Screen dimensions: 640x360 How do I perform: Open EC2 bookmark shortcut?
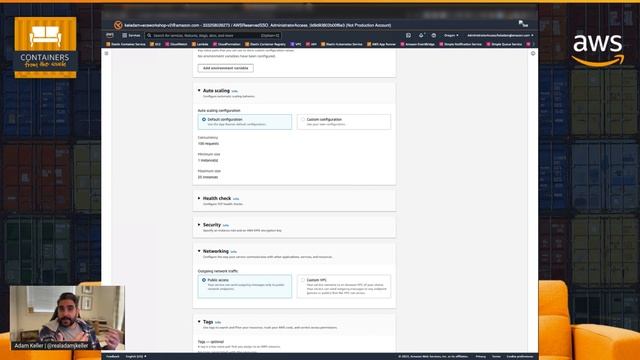click(x=156, y=44)
